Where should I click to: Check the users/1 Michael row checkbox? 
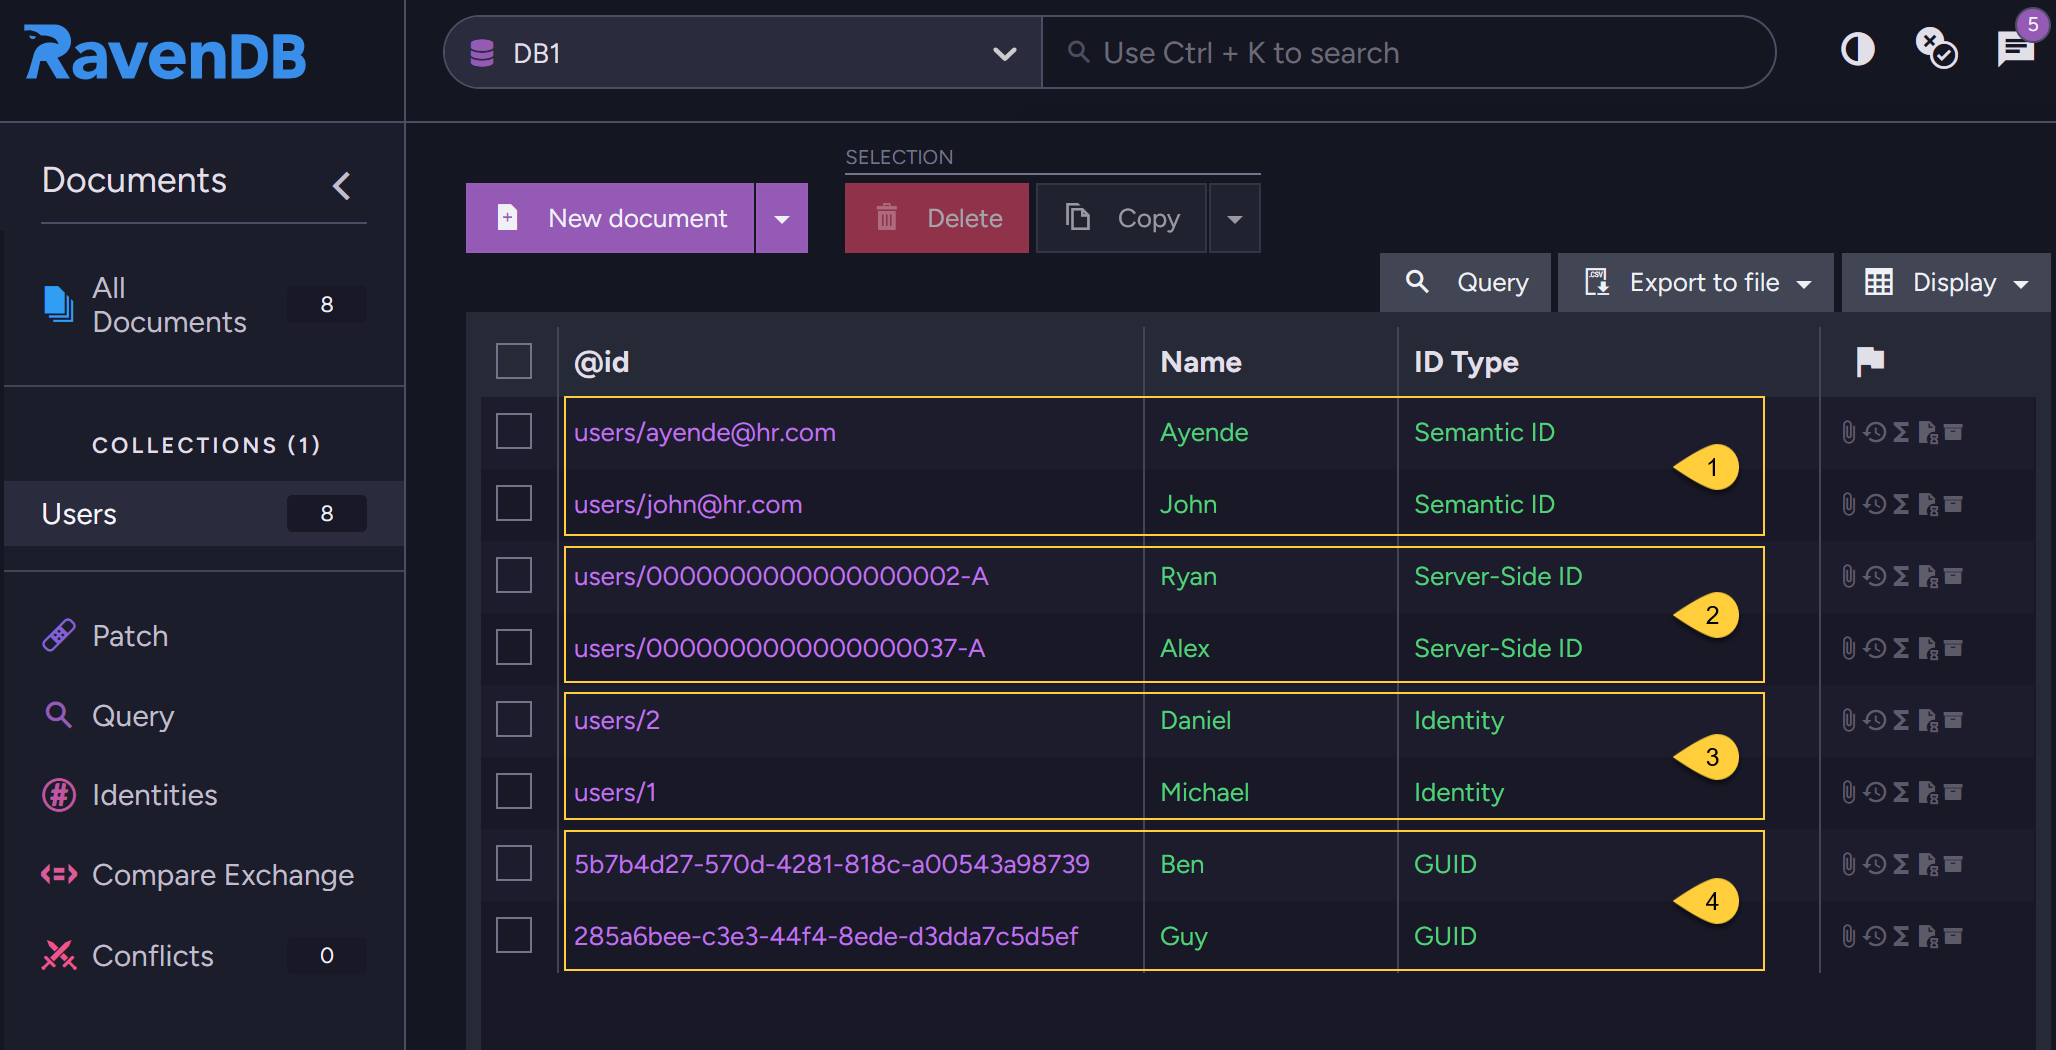click(x=514, y=791)
